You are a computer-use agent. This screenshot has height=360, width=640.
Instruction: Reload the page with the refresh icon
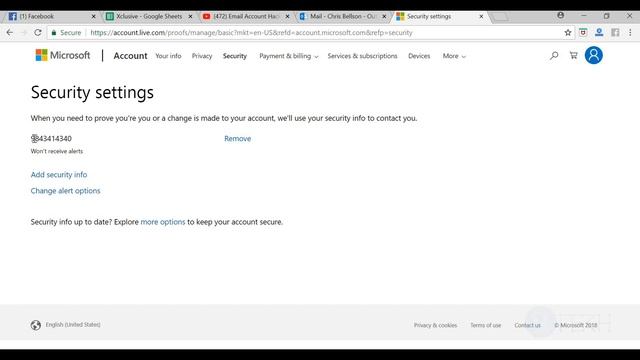pyautogui.click(x=38, y=33)
